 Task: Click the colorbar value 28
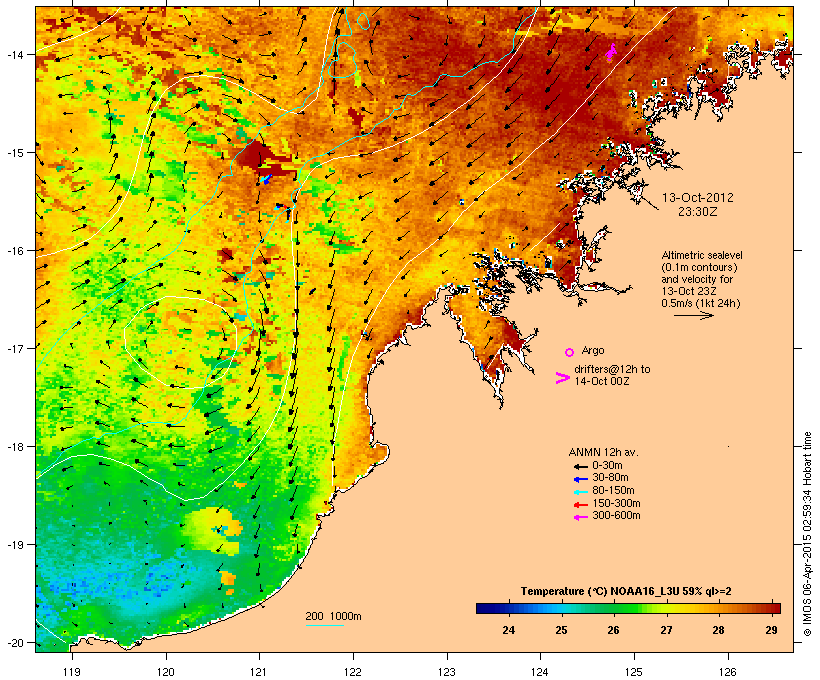[x=719, y=630]
